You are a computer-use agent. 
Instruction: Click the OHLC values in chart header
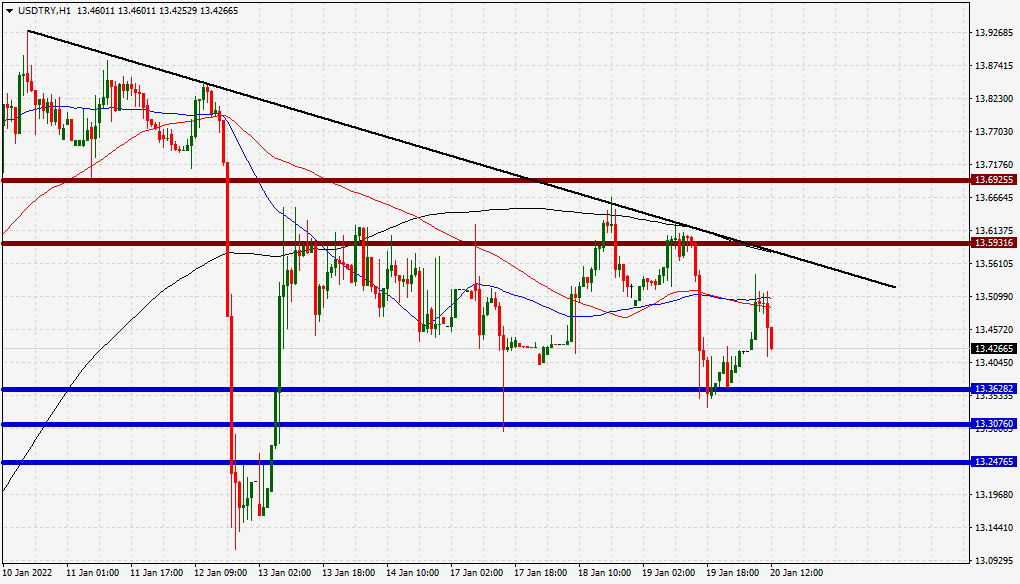157,11
